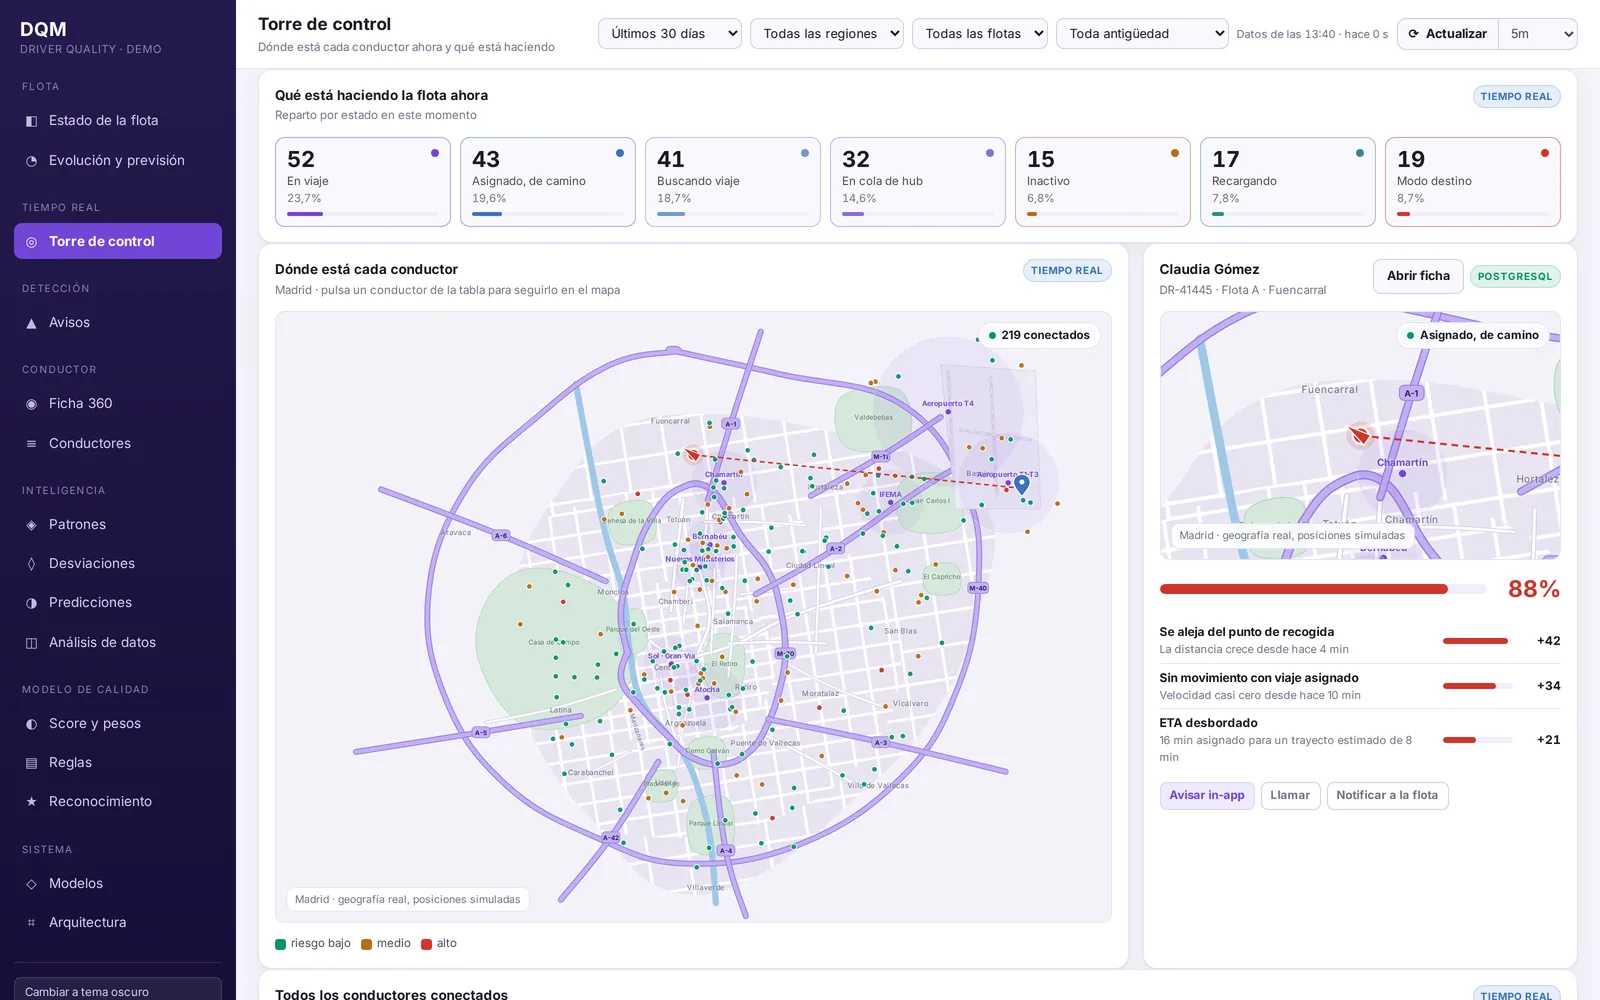Open the Todas las flotas dropdown
This screenshot has height=1000, width=1600.
click(x=980, y=34)
